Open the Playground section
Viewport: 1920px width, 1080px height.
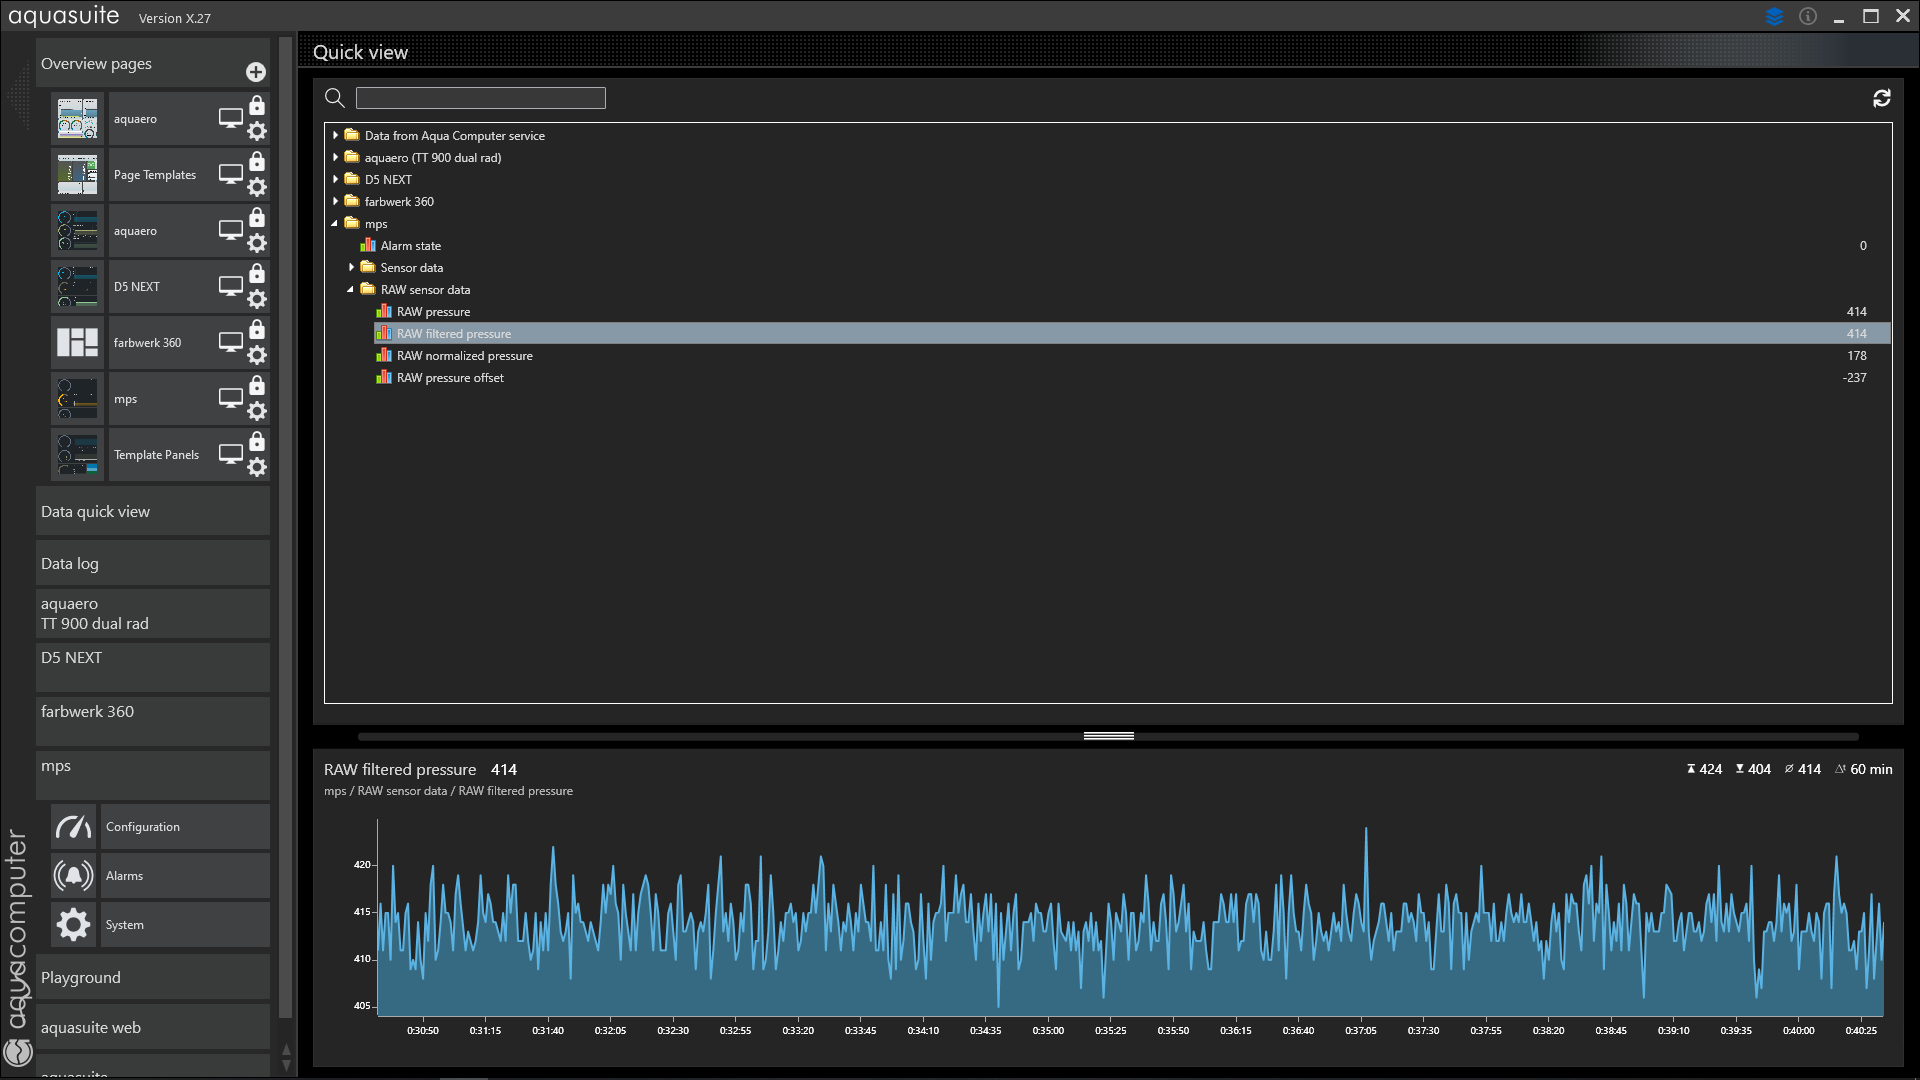pyautogui.click(x=152, y=978)
